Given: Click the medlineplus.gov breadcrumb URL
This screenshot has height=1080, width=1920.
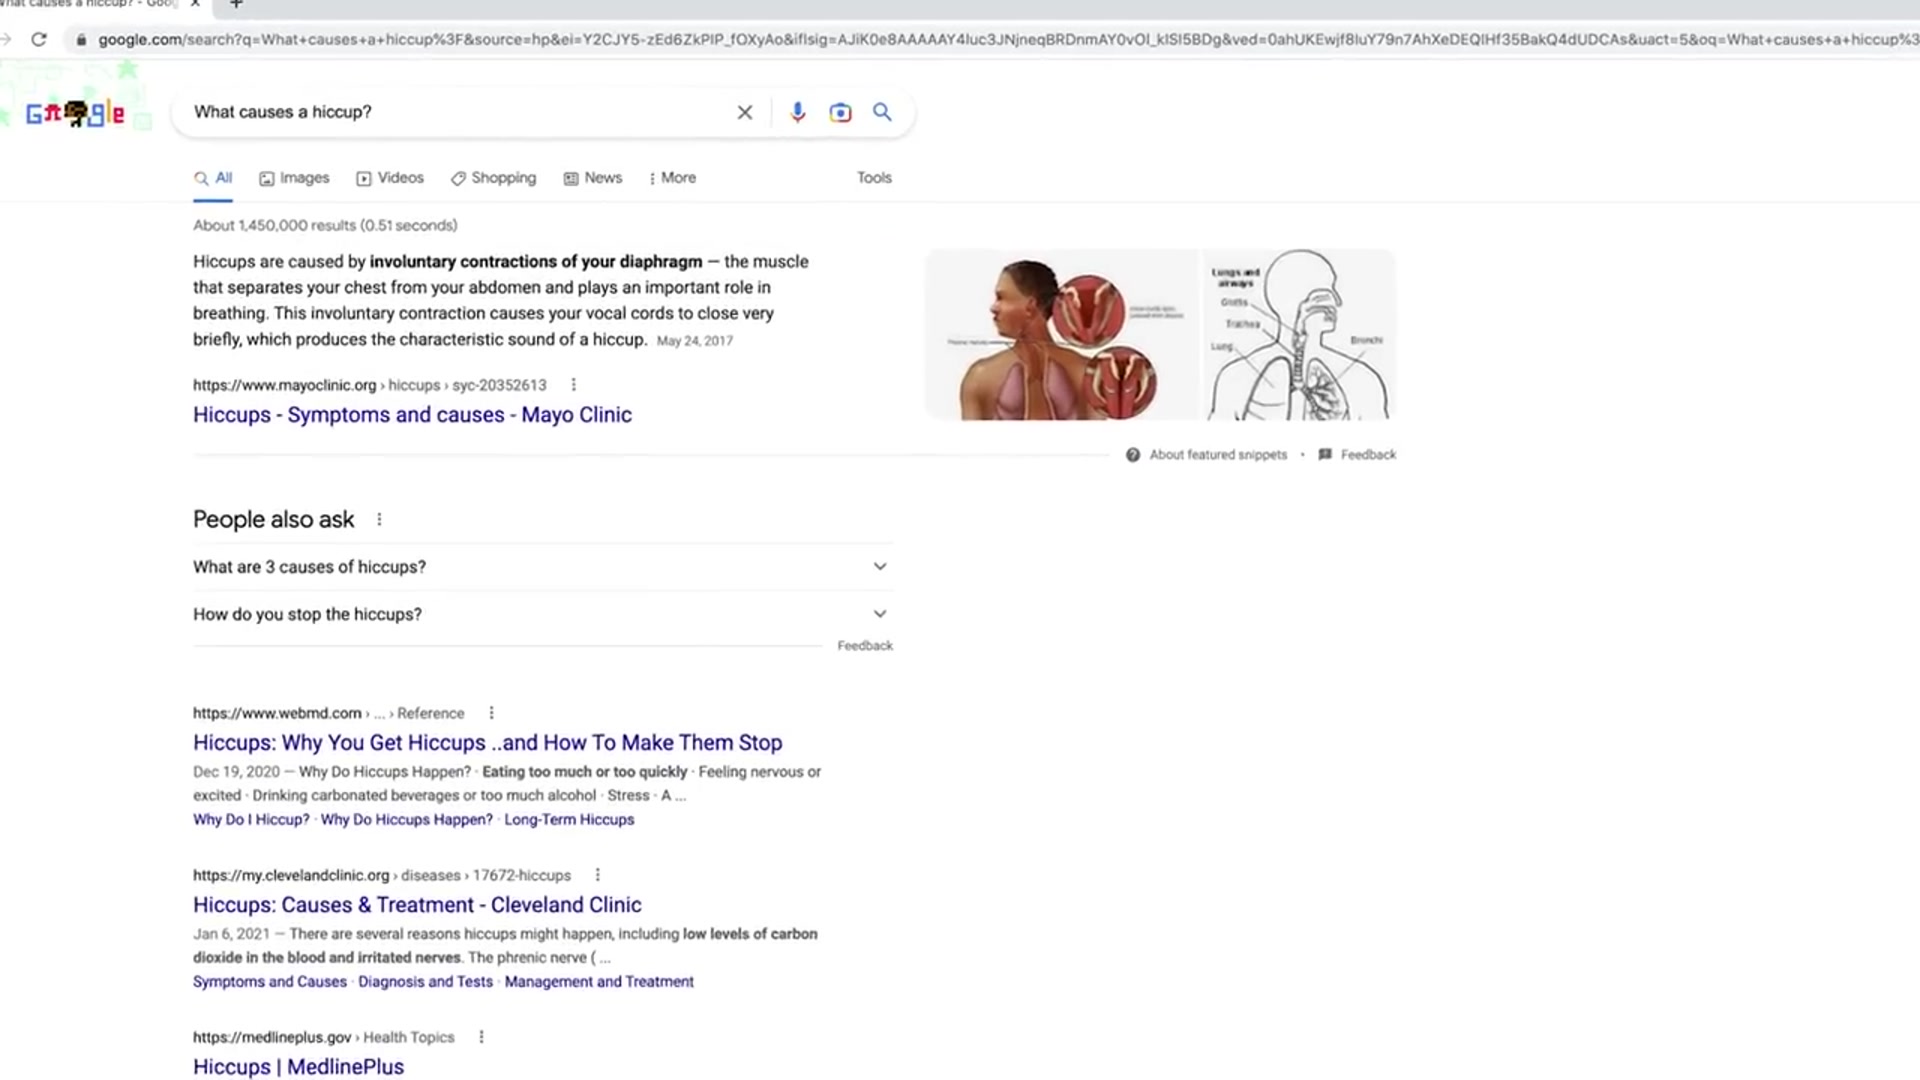Looking at the screenshot, I should click(323, 1037).
